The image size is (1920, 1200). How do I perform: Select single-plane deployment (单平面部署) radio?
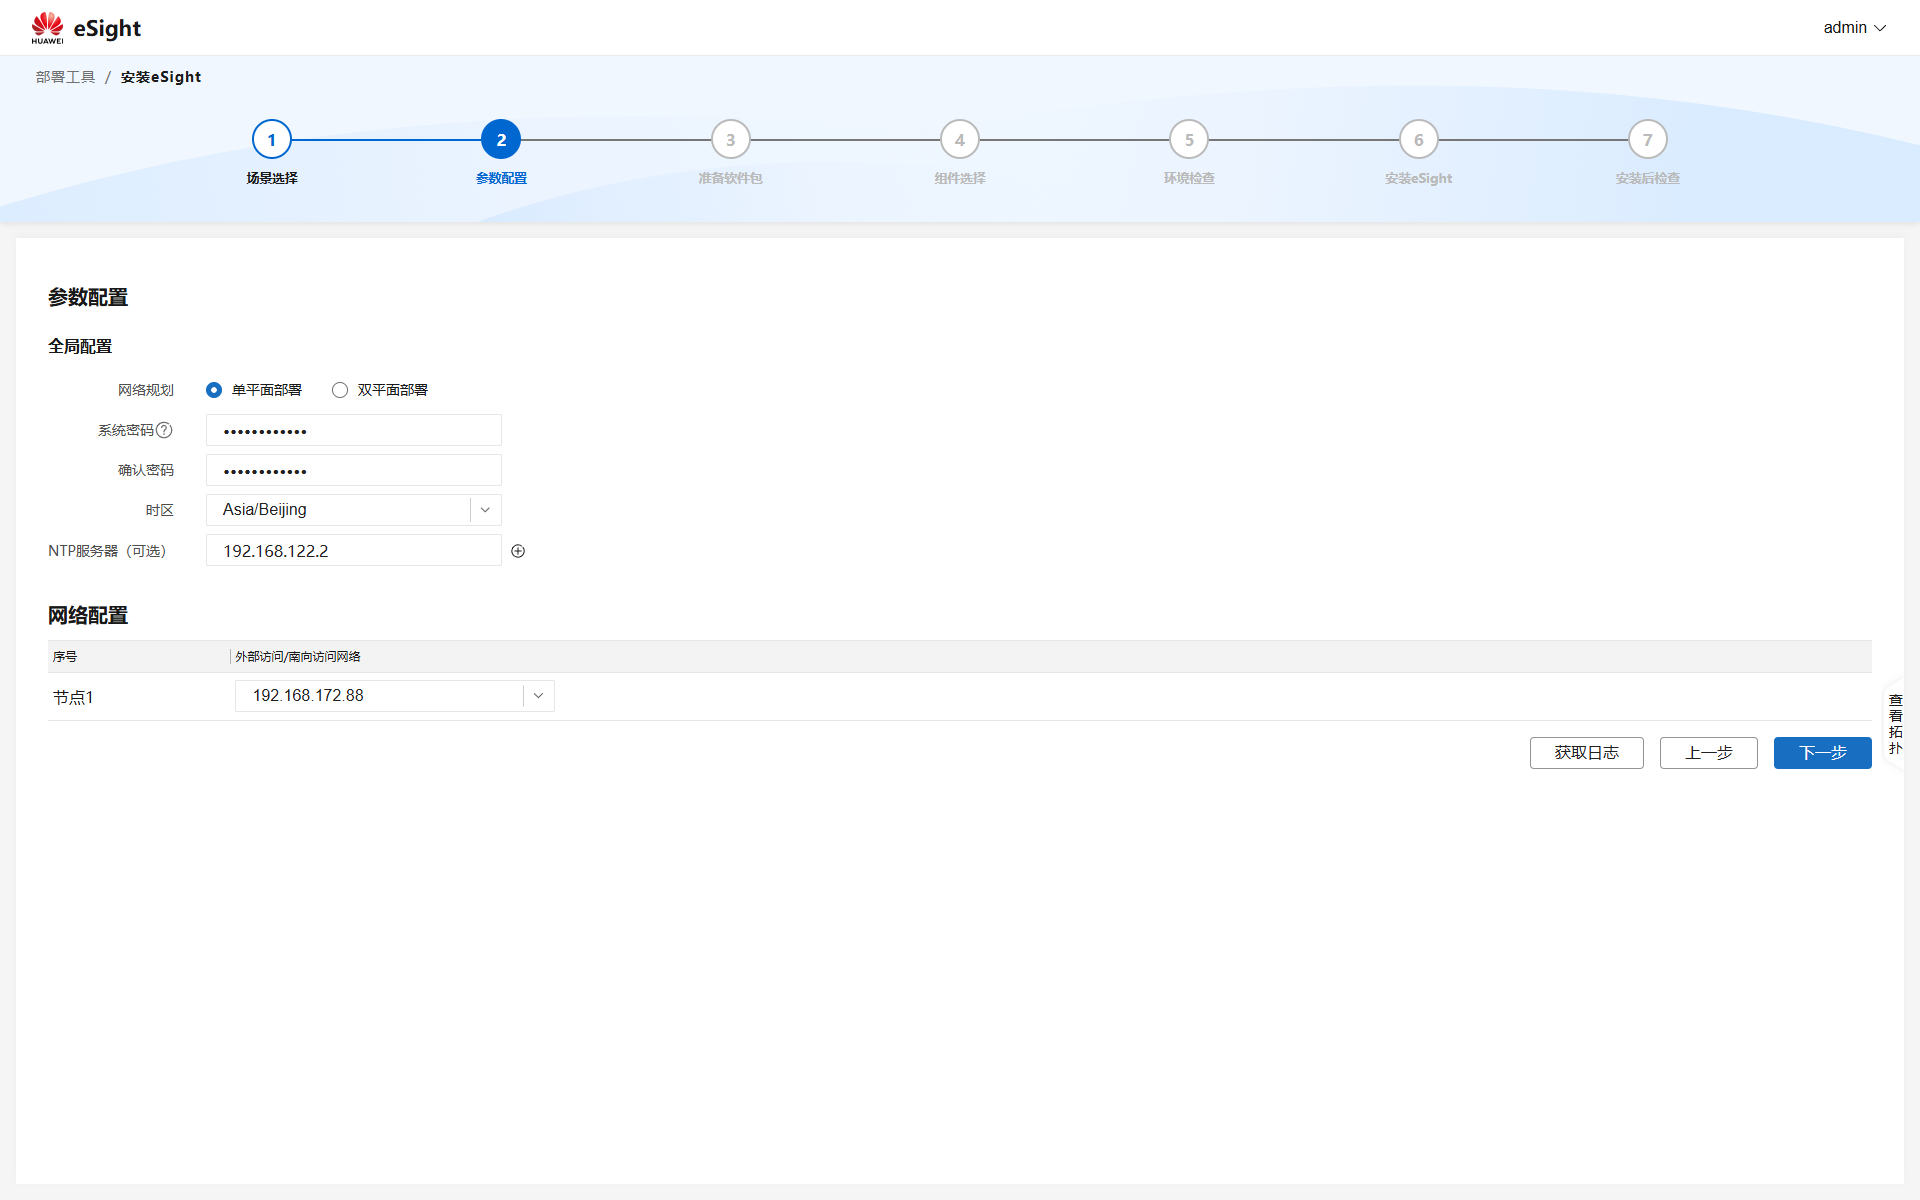[214, 390]
